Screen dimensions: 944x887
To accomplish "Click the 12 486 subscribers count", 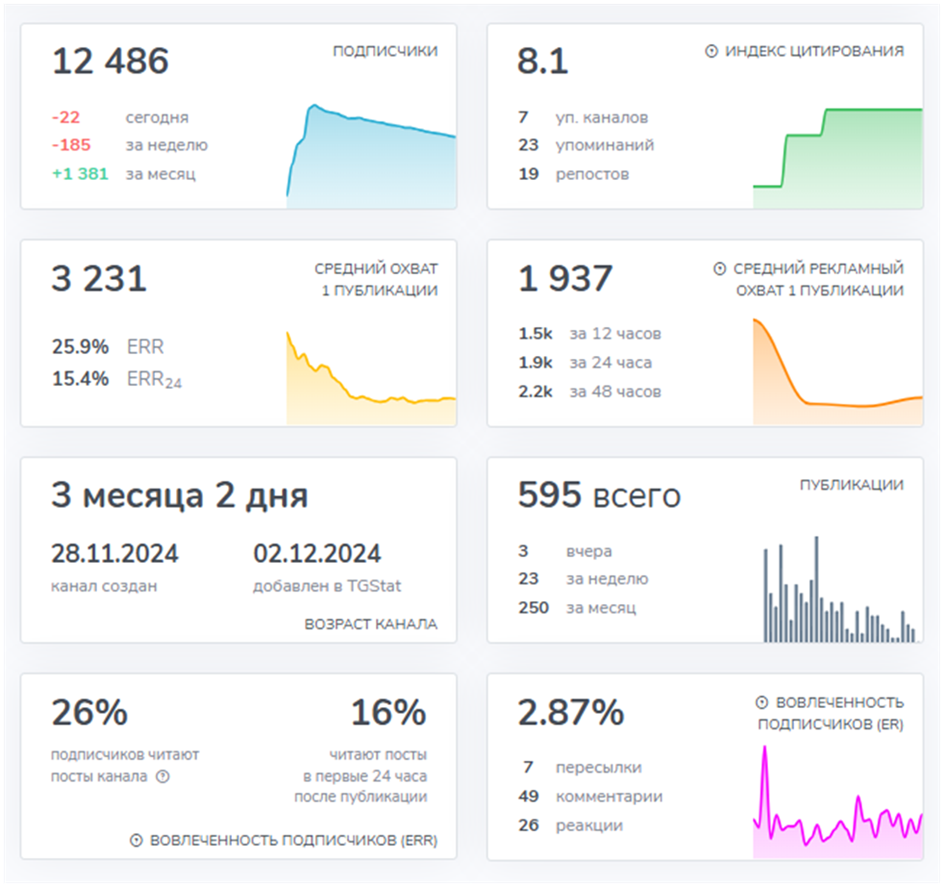I will [110, 61].
